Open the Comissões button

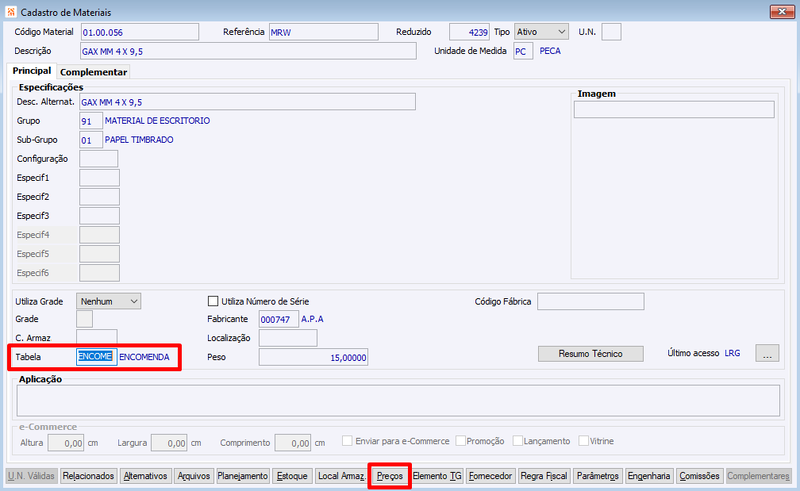pos(699,476)
